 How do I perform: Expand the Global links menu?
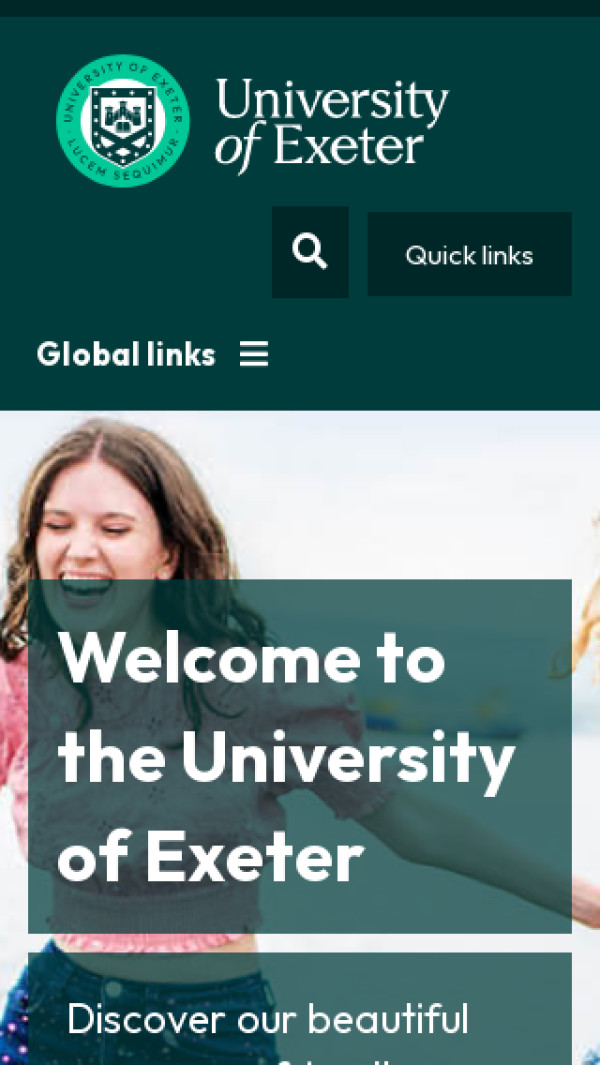coord(153,354)
